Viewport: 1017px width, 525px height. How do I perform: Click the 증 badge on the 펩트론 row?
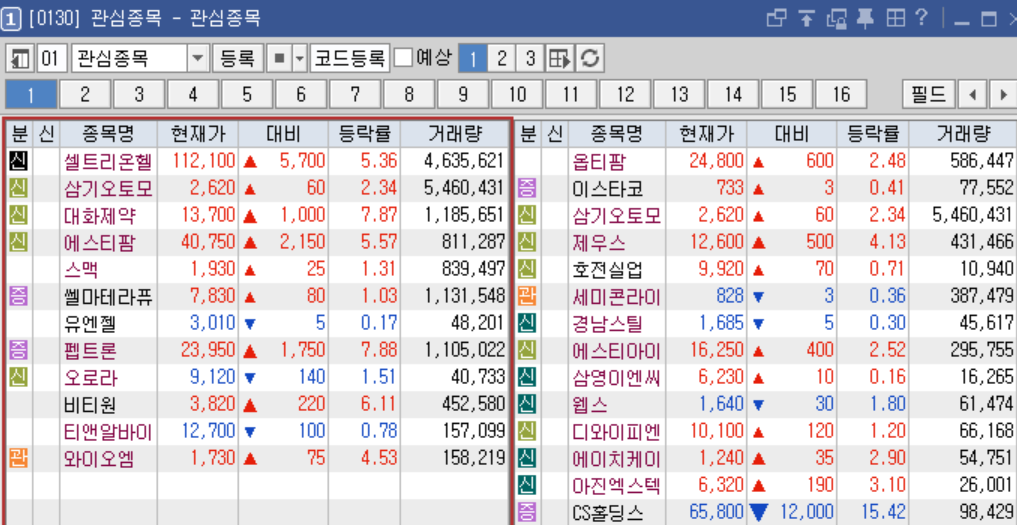(x=19, y=351)
